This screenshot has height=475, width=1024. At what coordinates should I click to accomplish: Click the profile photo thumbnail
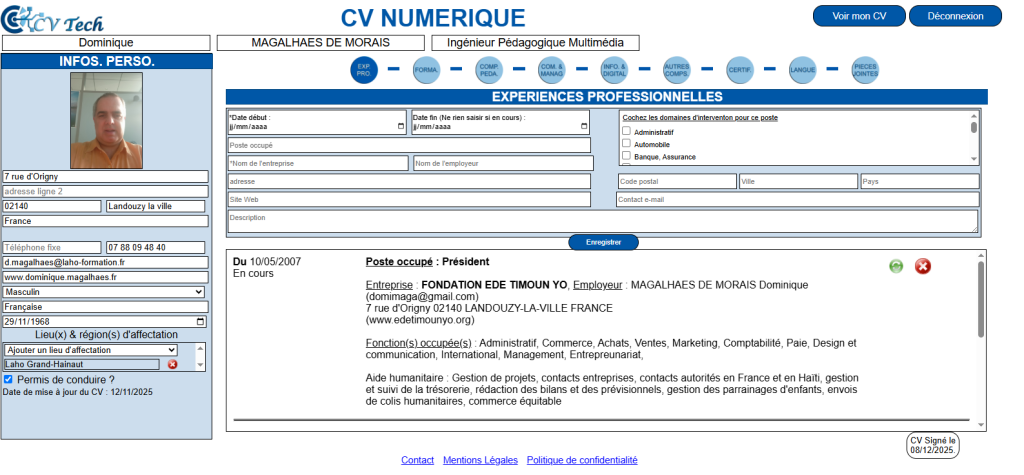tap(106, 121)
